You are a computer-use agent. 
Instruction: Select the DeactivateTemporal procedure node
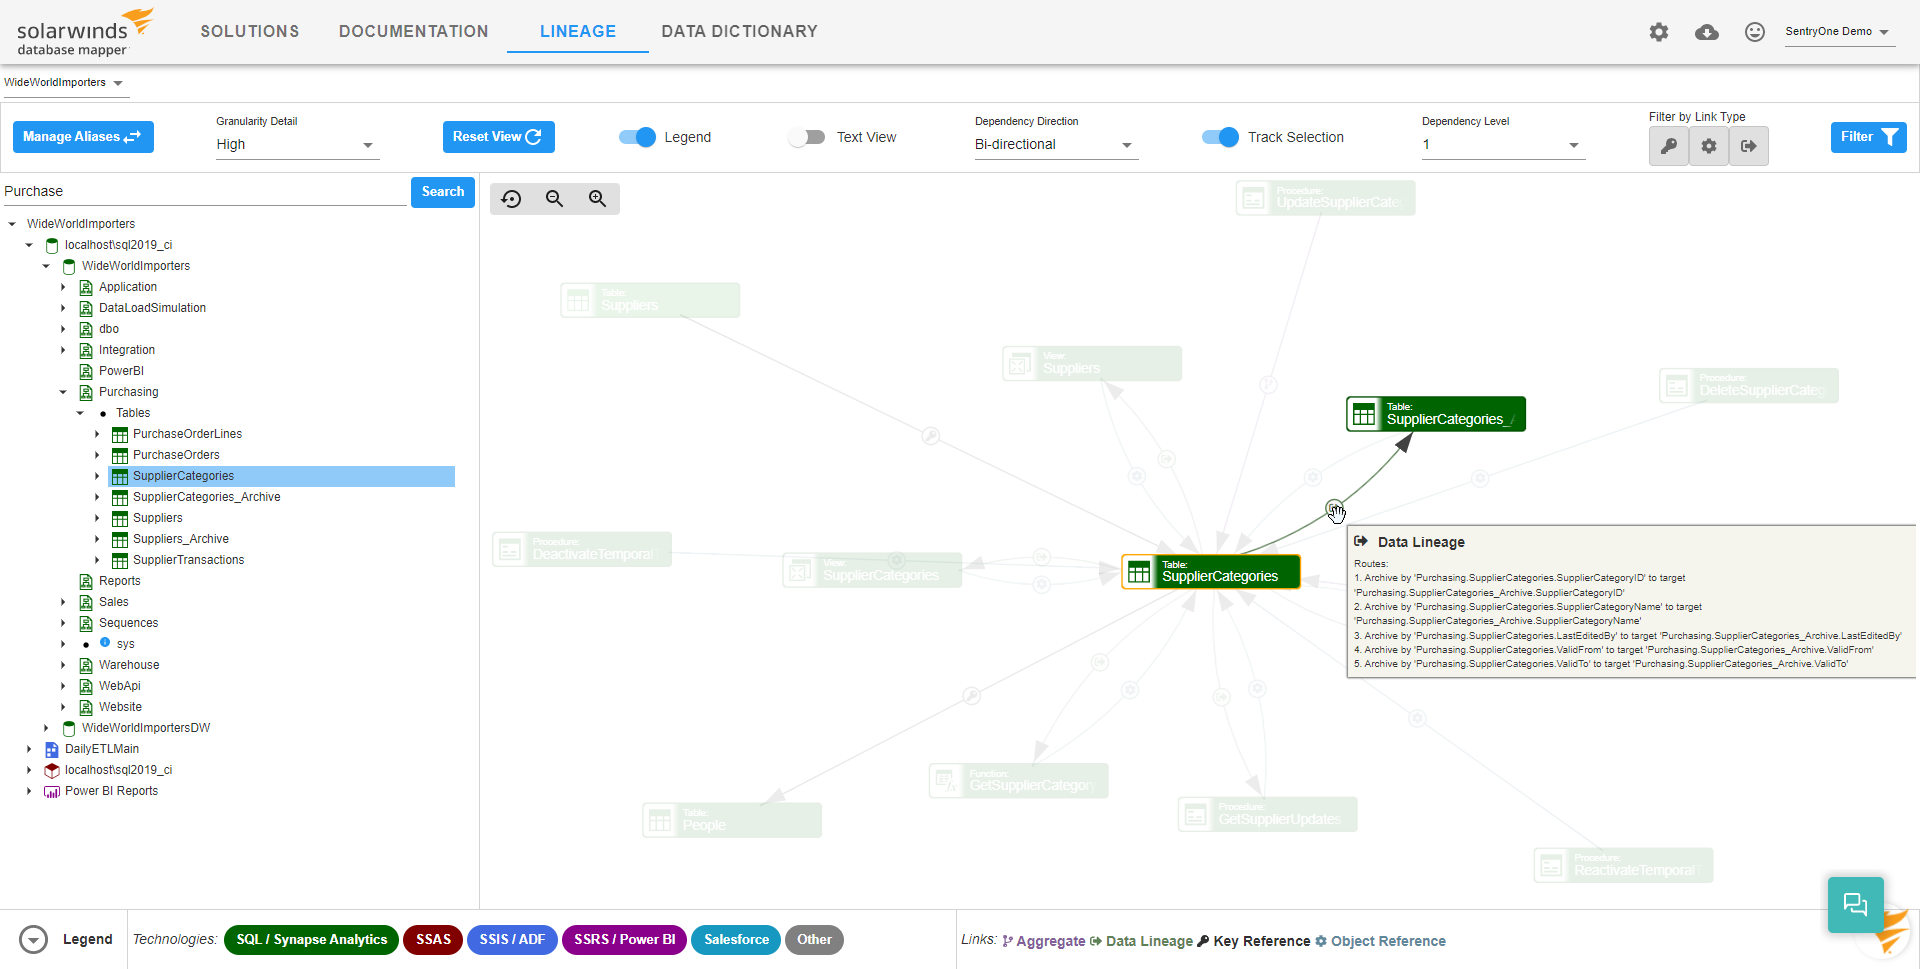click(x=582, y=549)
